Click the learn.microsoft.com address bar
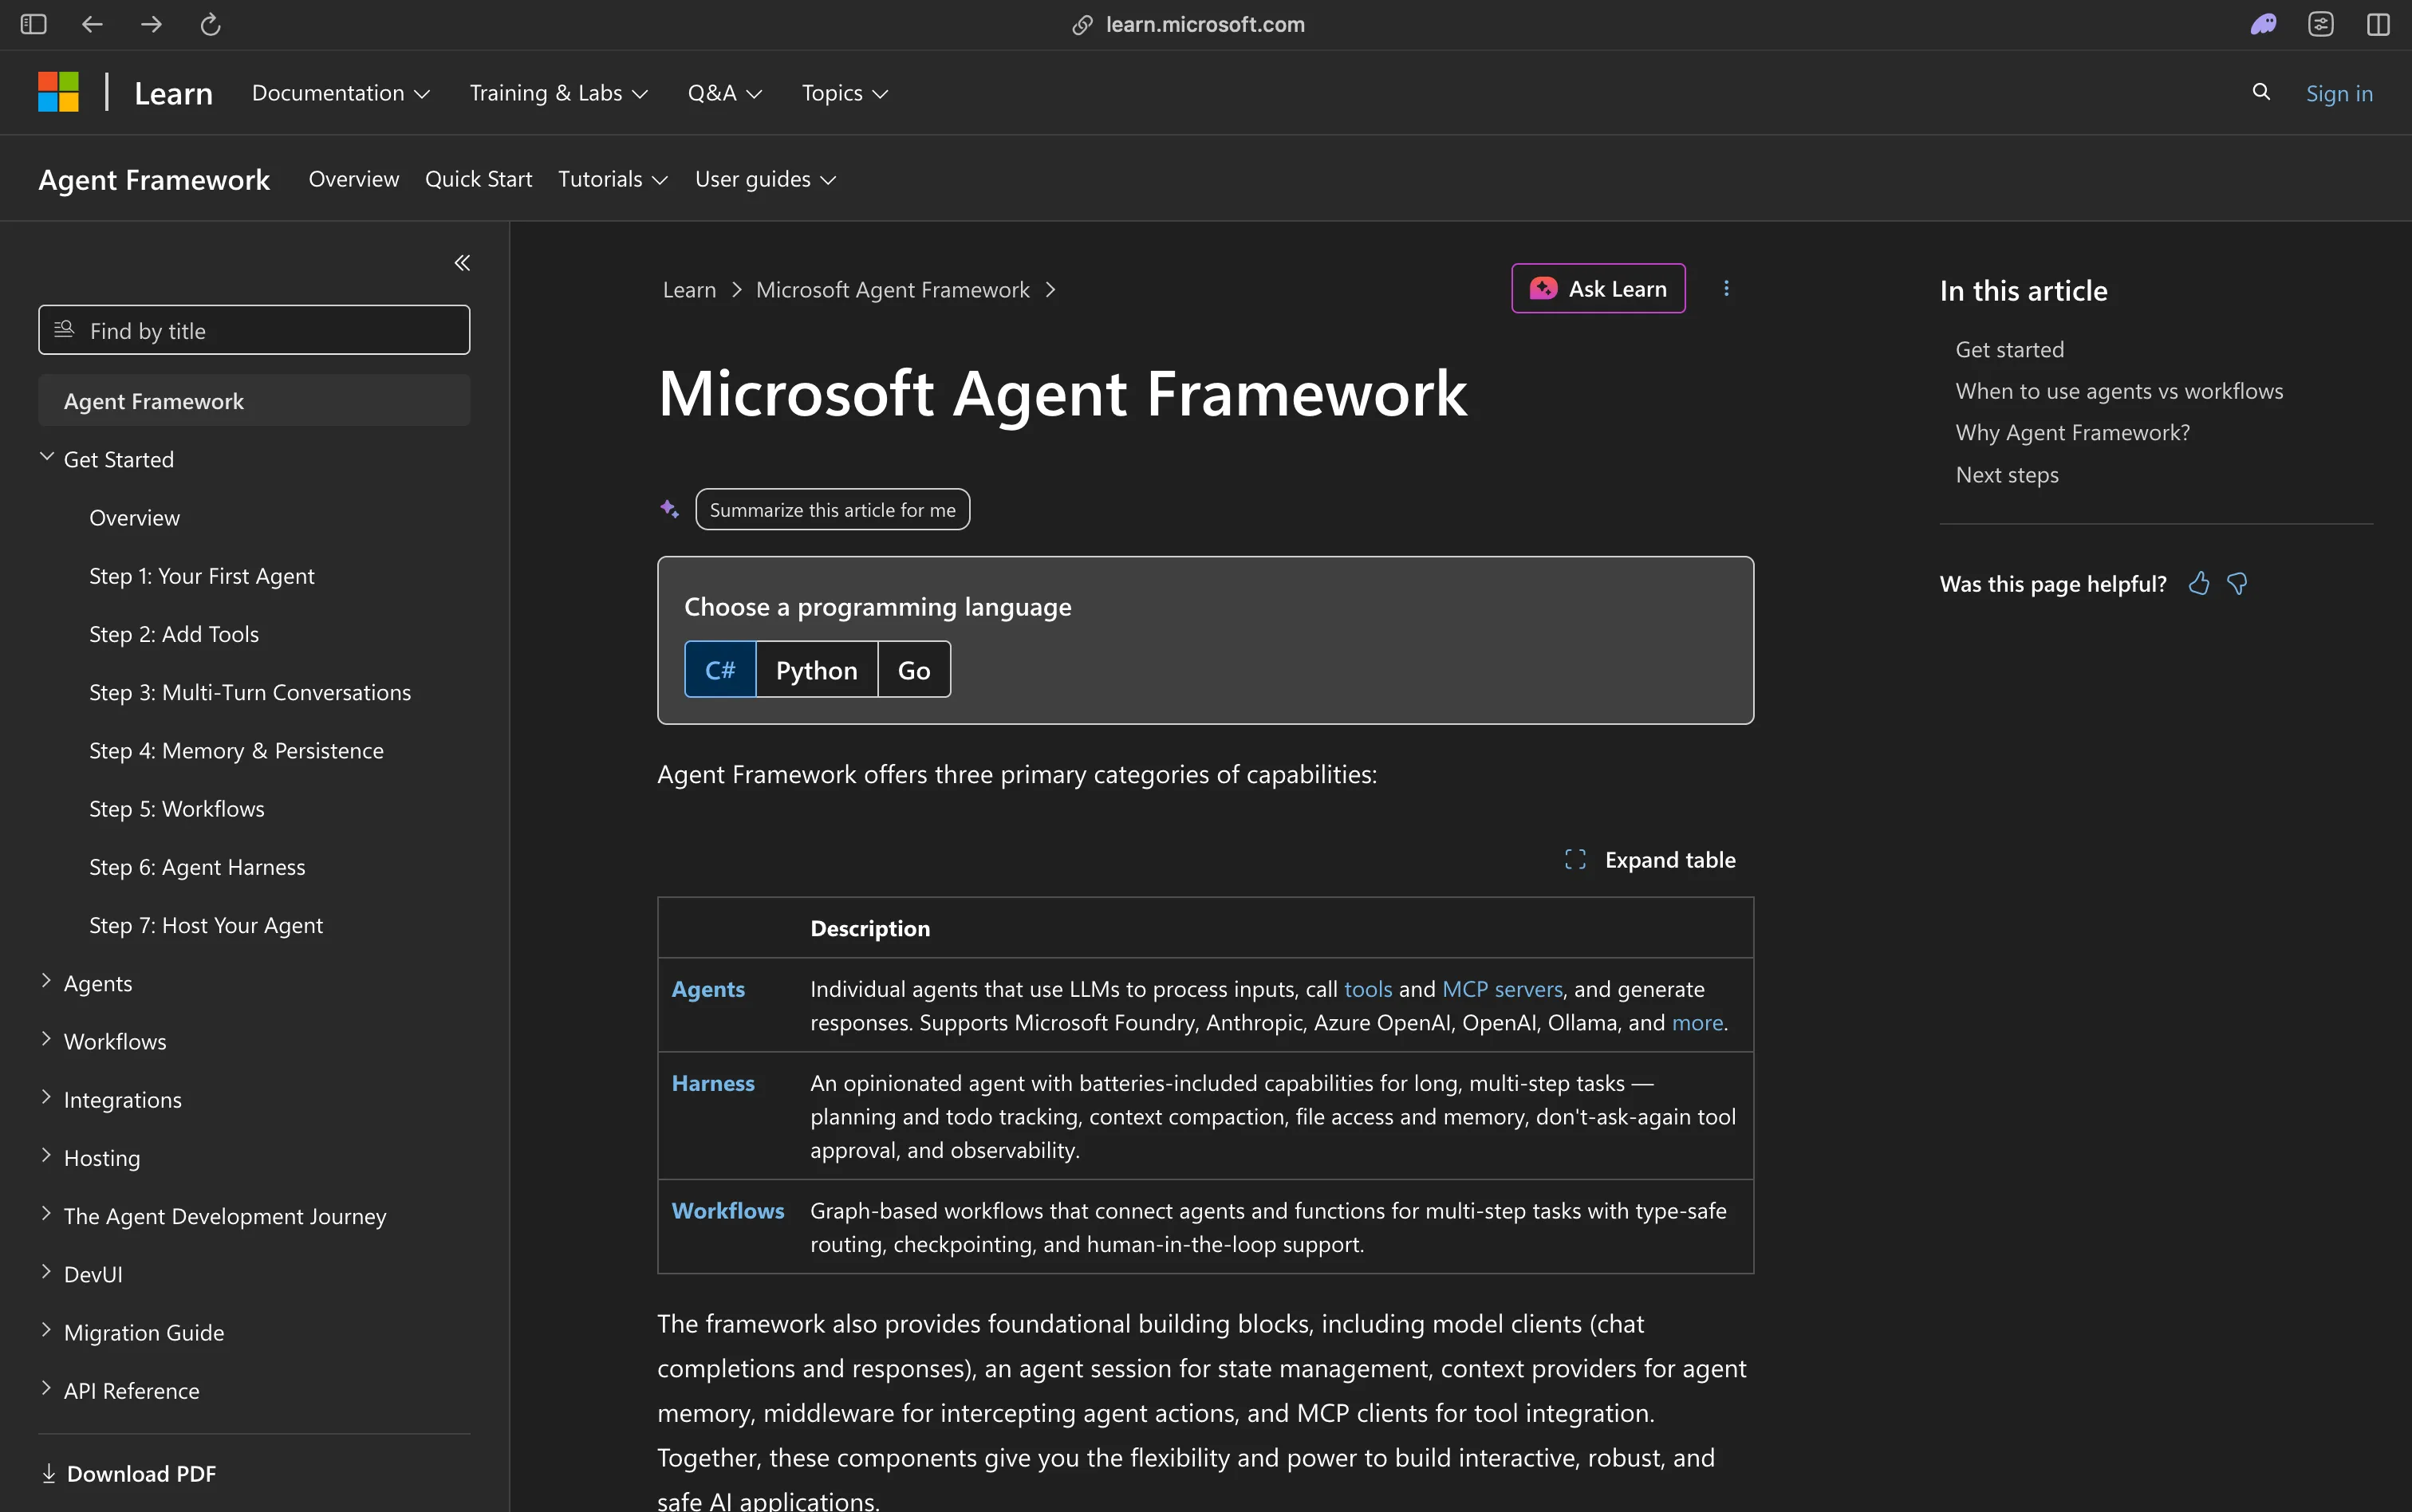The height and width of the screenshot is (1512, 2412). (x=1205, y=25)
